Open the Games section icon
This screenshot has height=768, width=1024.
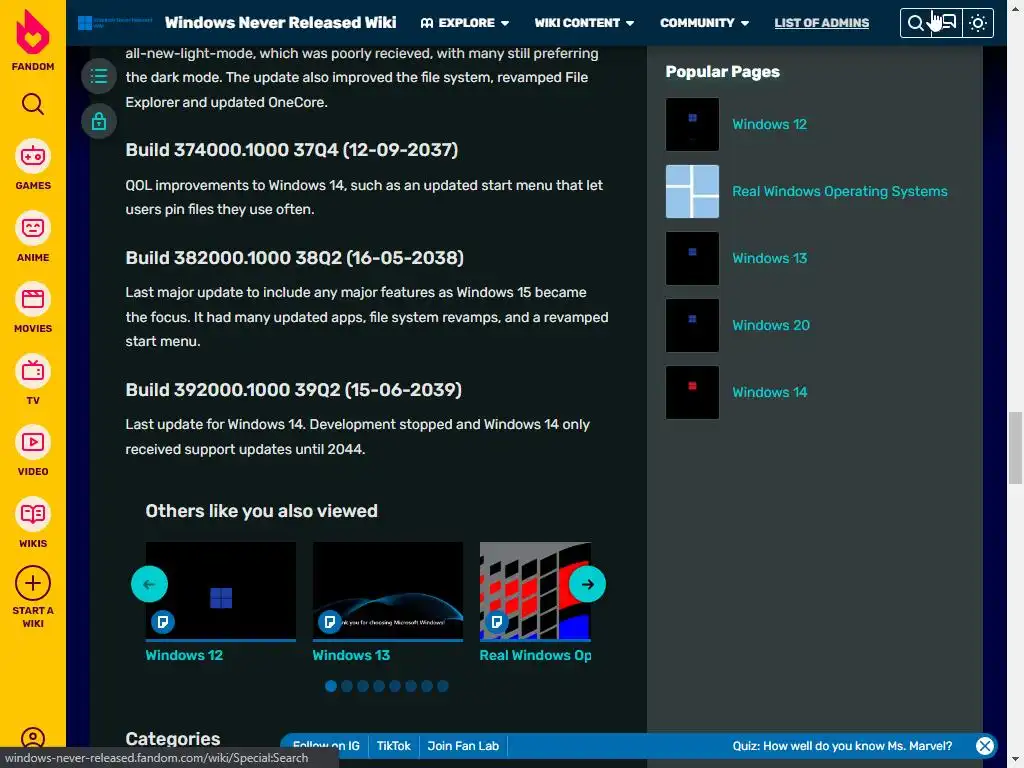click(33, 156)
